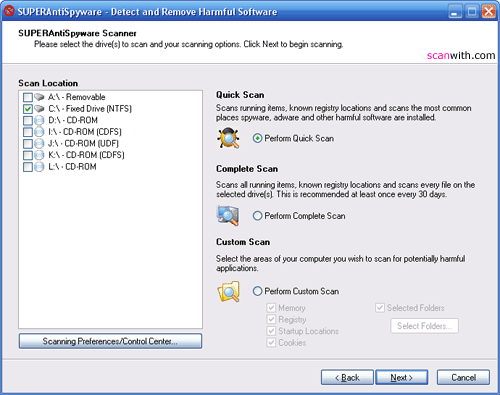
Task: Check the A:\ Removable drive checkbox
Action: pos(28,97)
